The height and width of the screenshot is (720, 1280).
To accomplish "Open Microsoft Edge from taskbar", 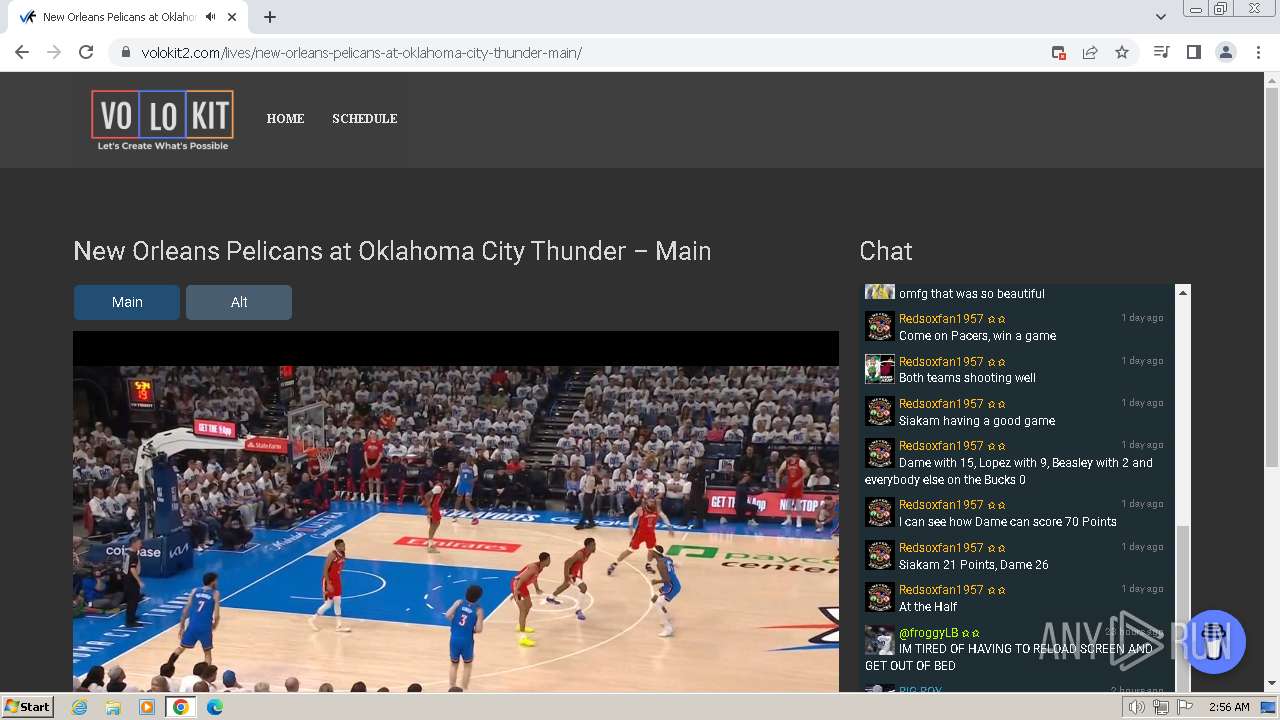I will [x=214, y=706].
